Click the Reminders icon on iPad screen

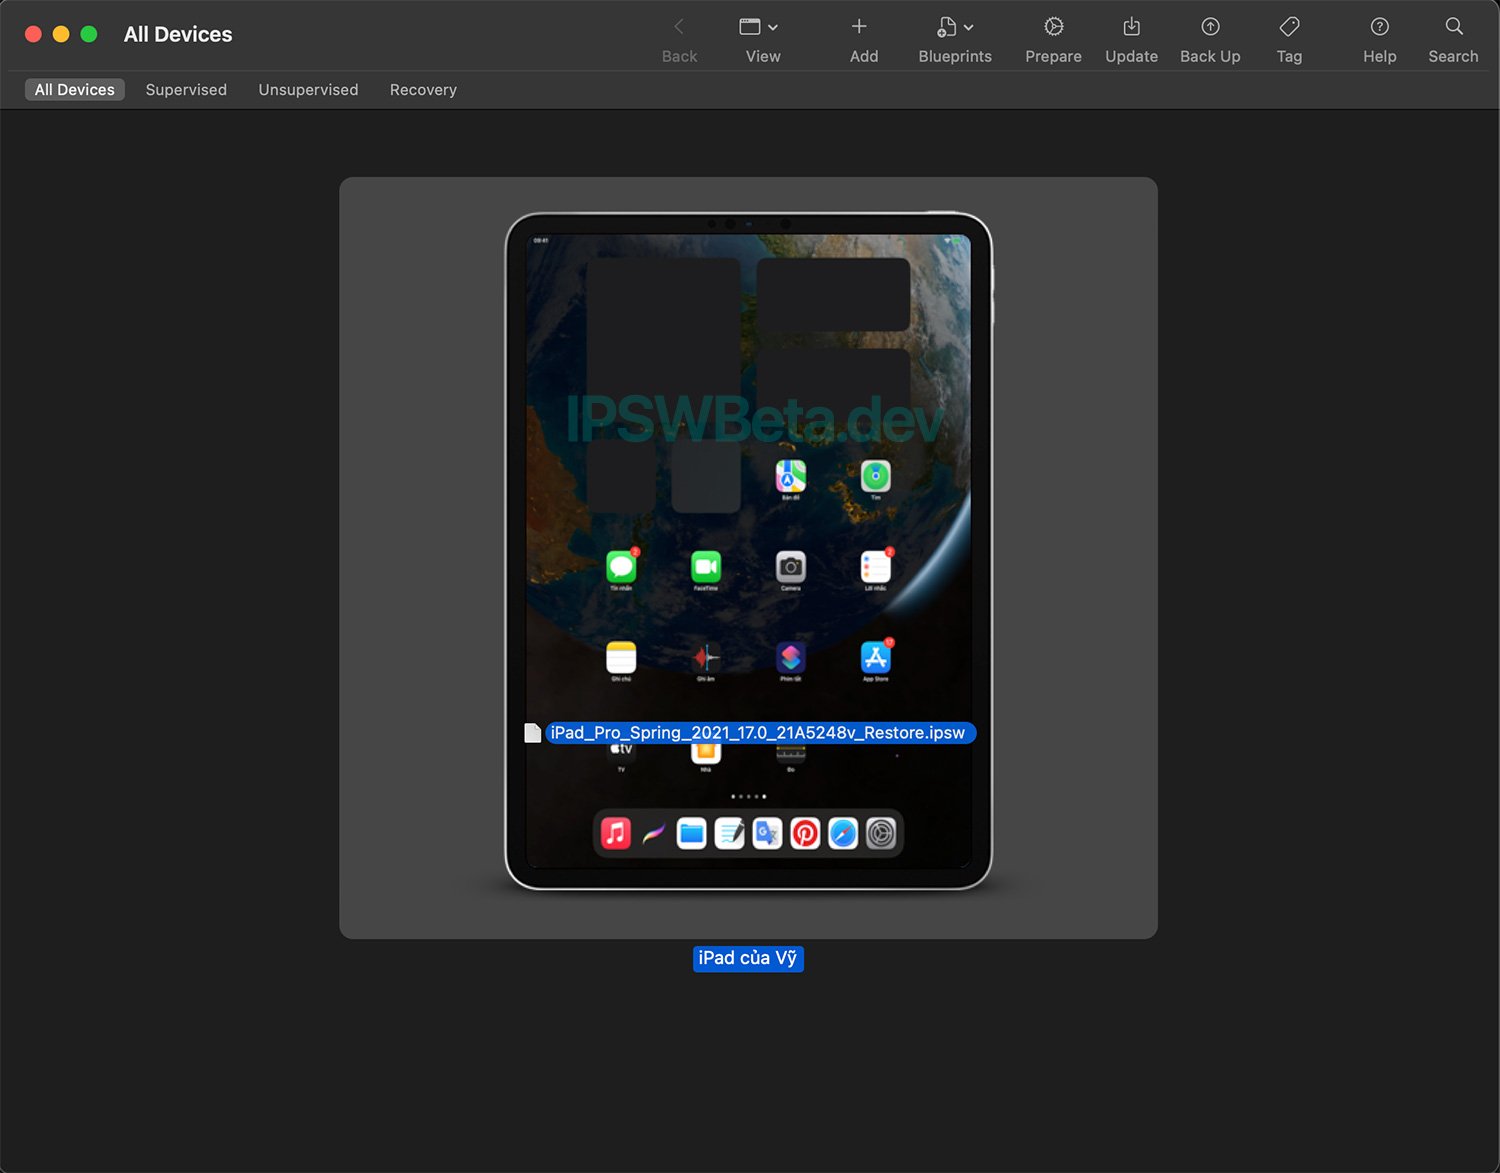[x=876, y=567]
